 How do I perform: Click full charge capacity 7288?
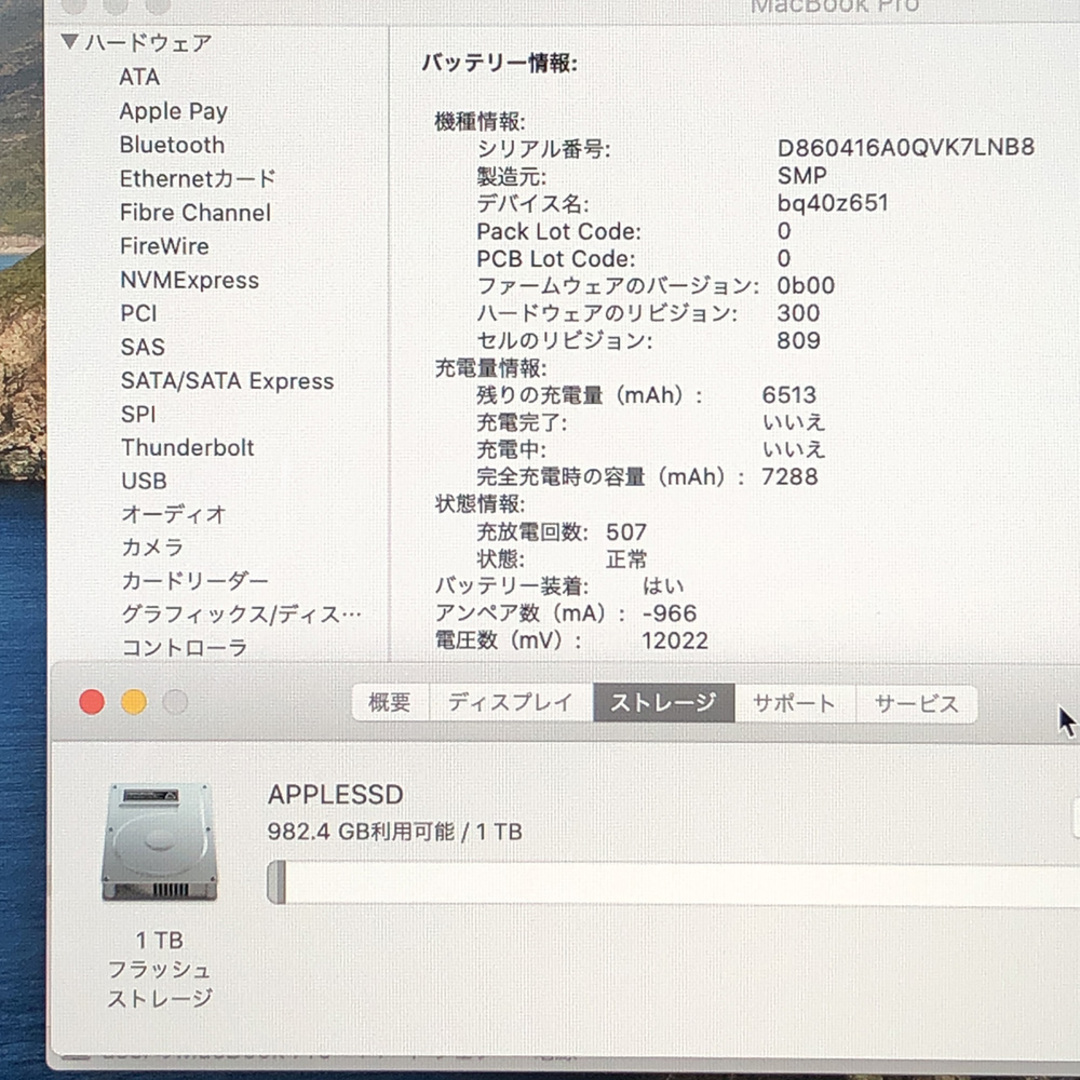click(789, 477)
